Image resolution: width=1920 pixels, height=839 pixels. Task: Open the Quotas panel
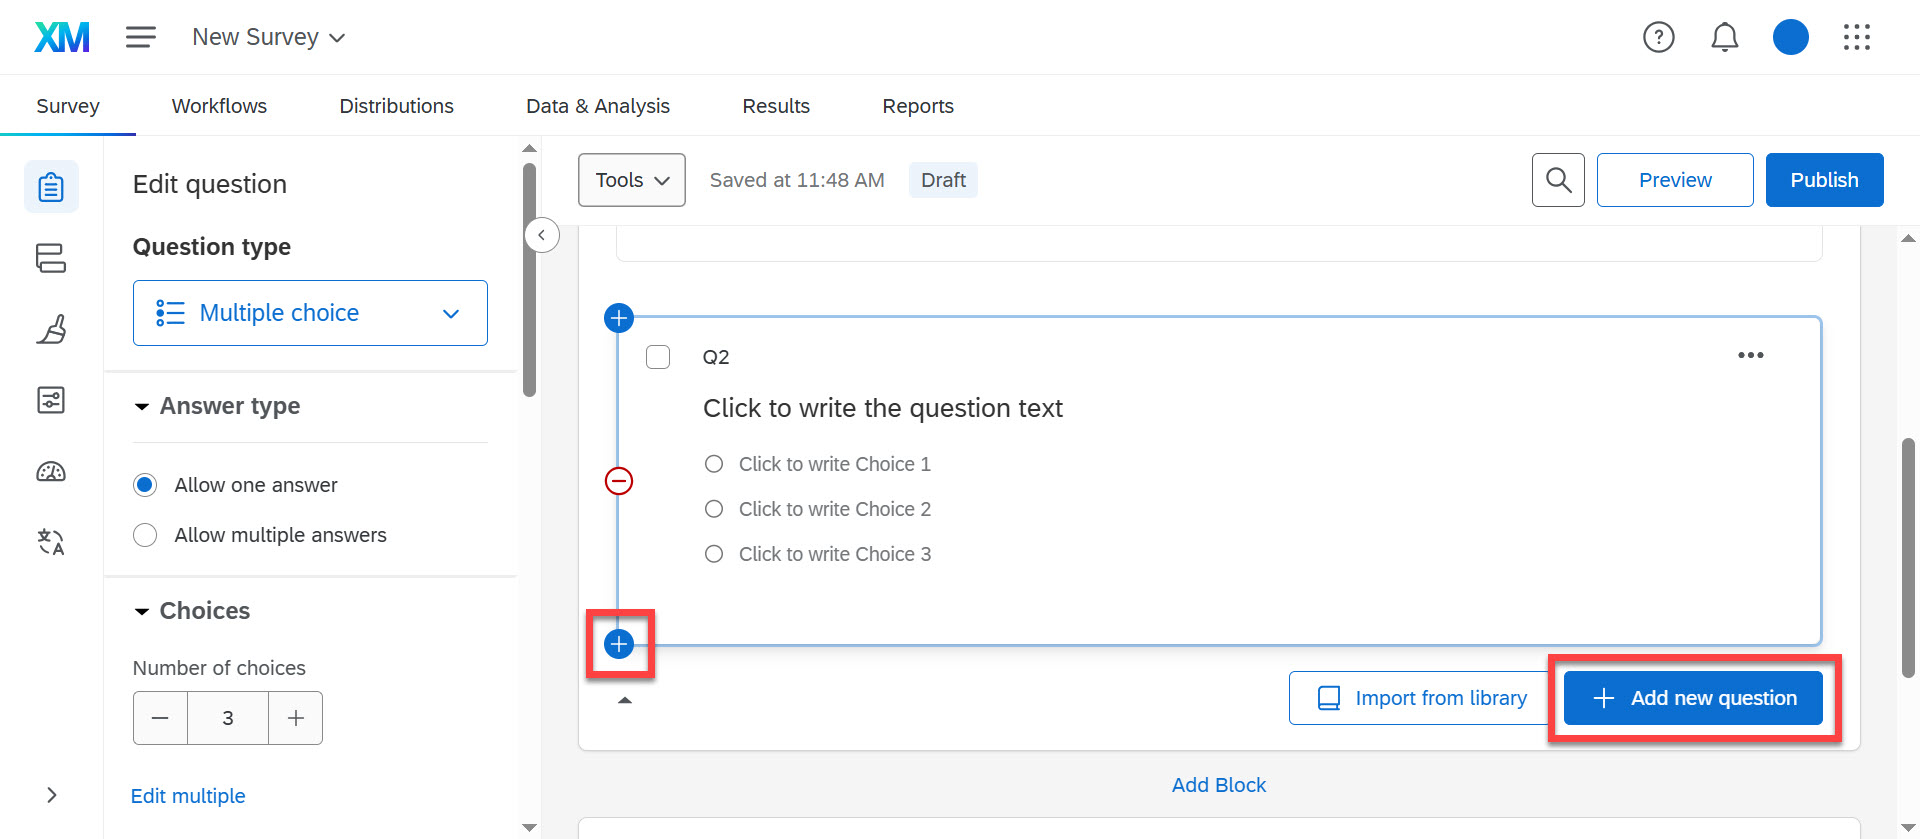(x=51, y=471)
